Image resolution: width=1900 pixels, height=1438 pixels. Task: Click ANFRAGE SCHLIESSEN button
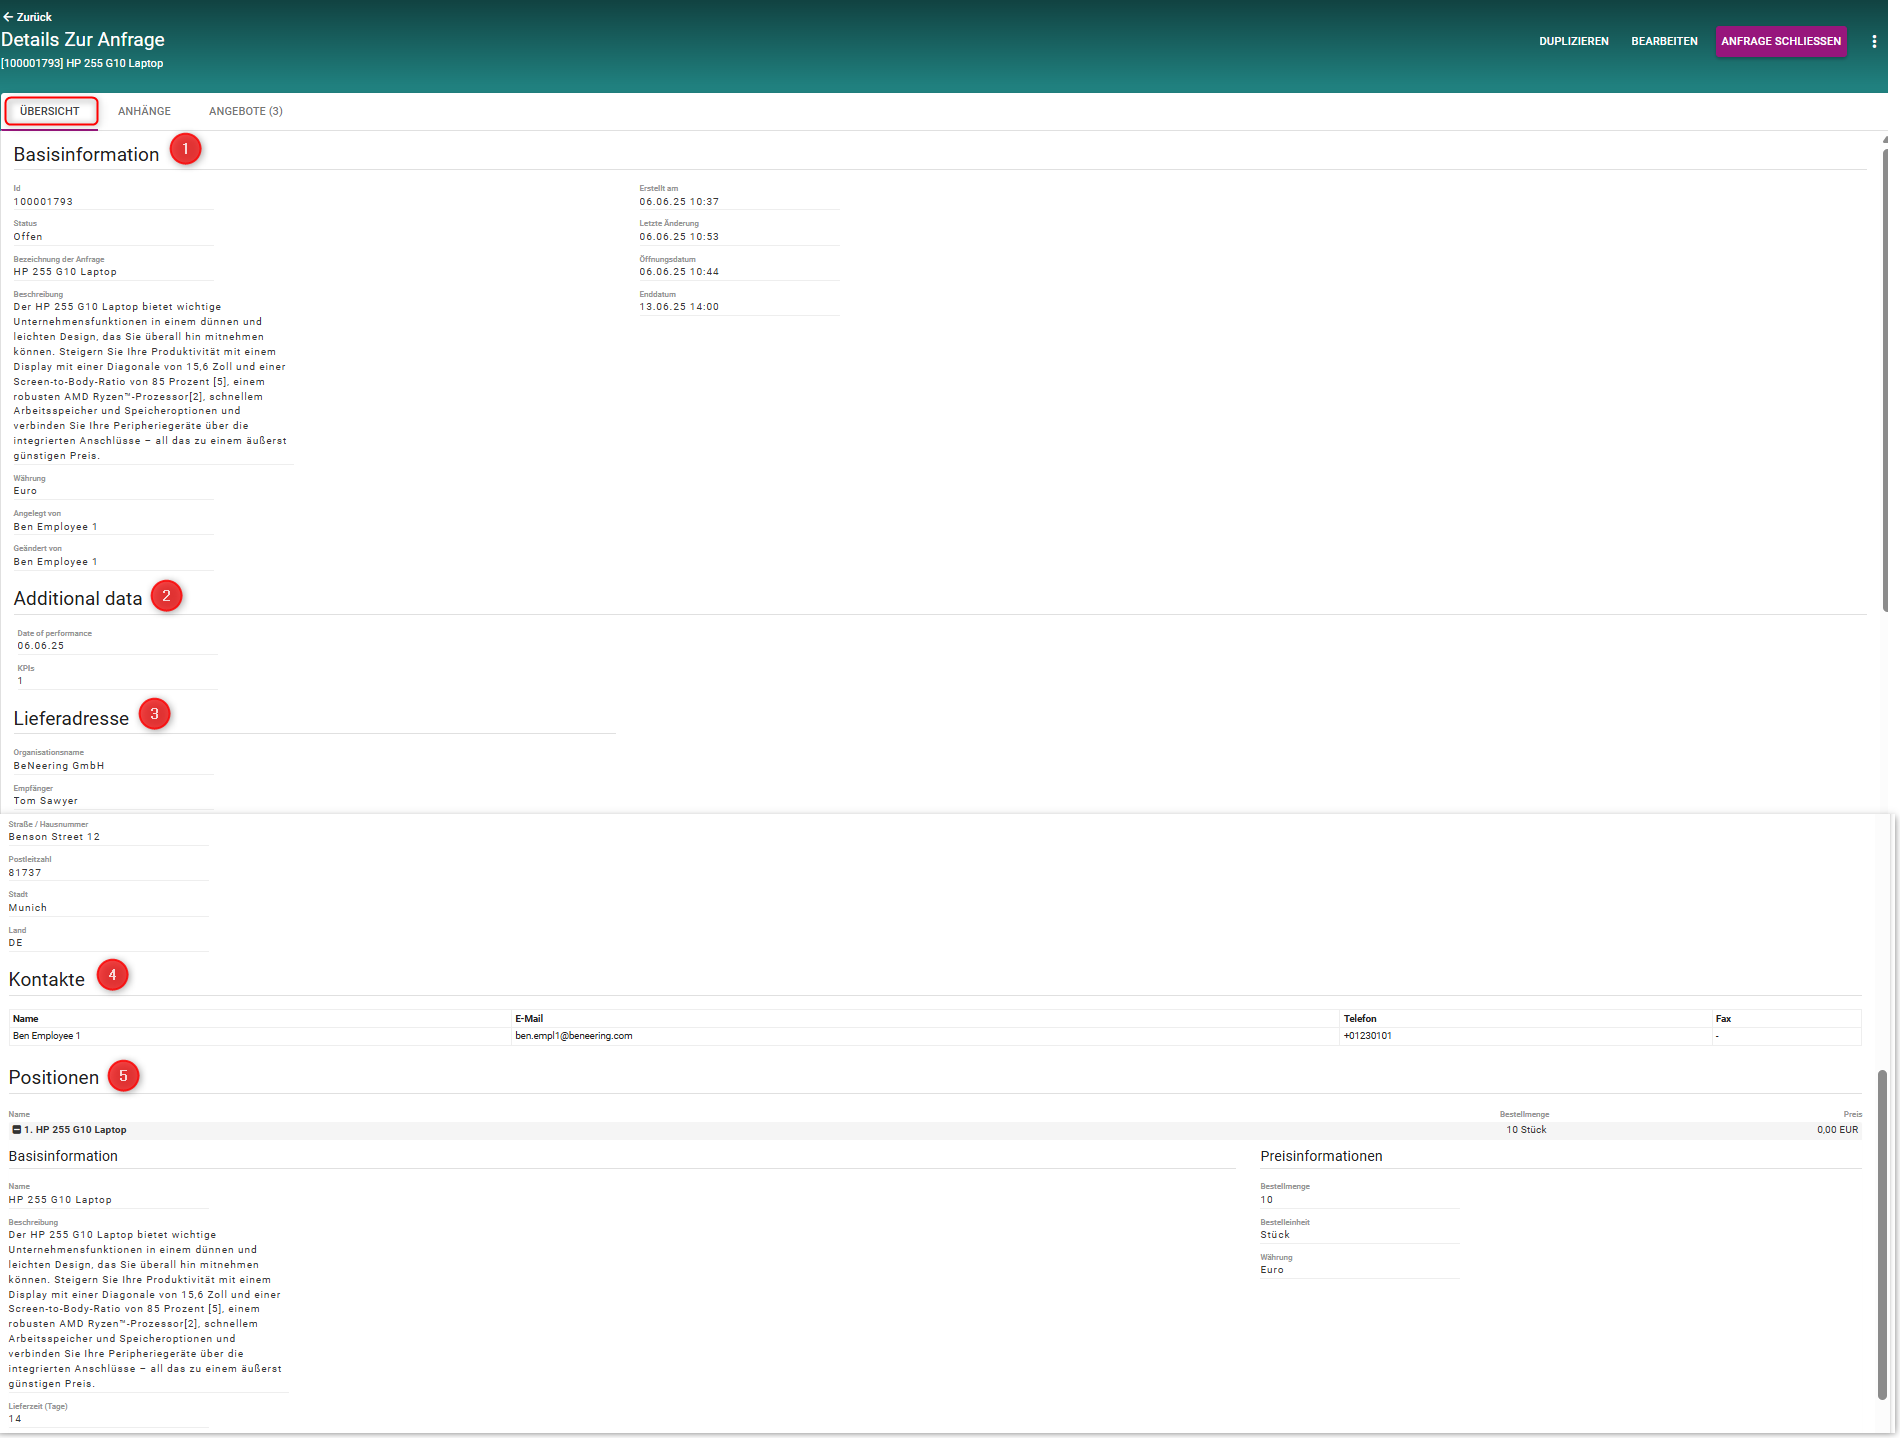1780,41
